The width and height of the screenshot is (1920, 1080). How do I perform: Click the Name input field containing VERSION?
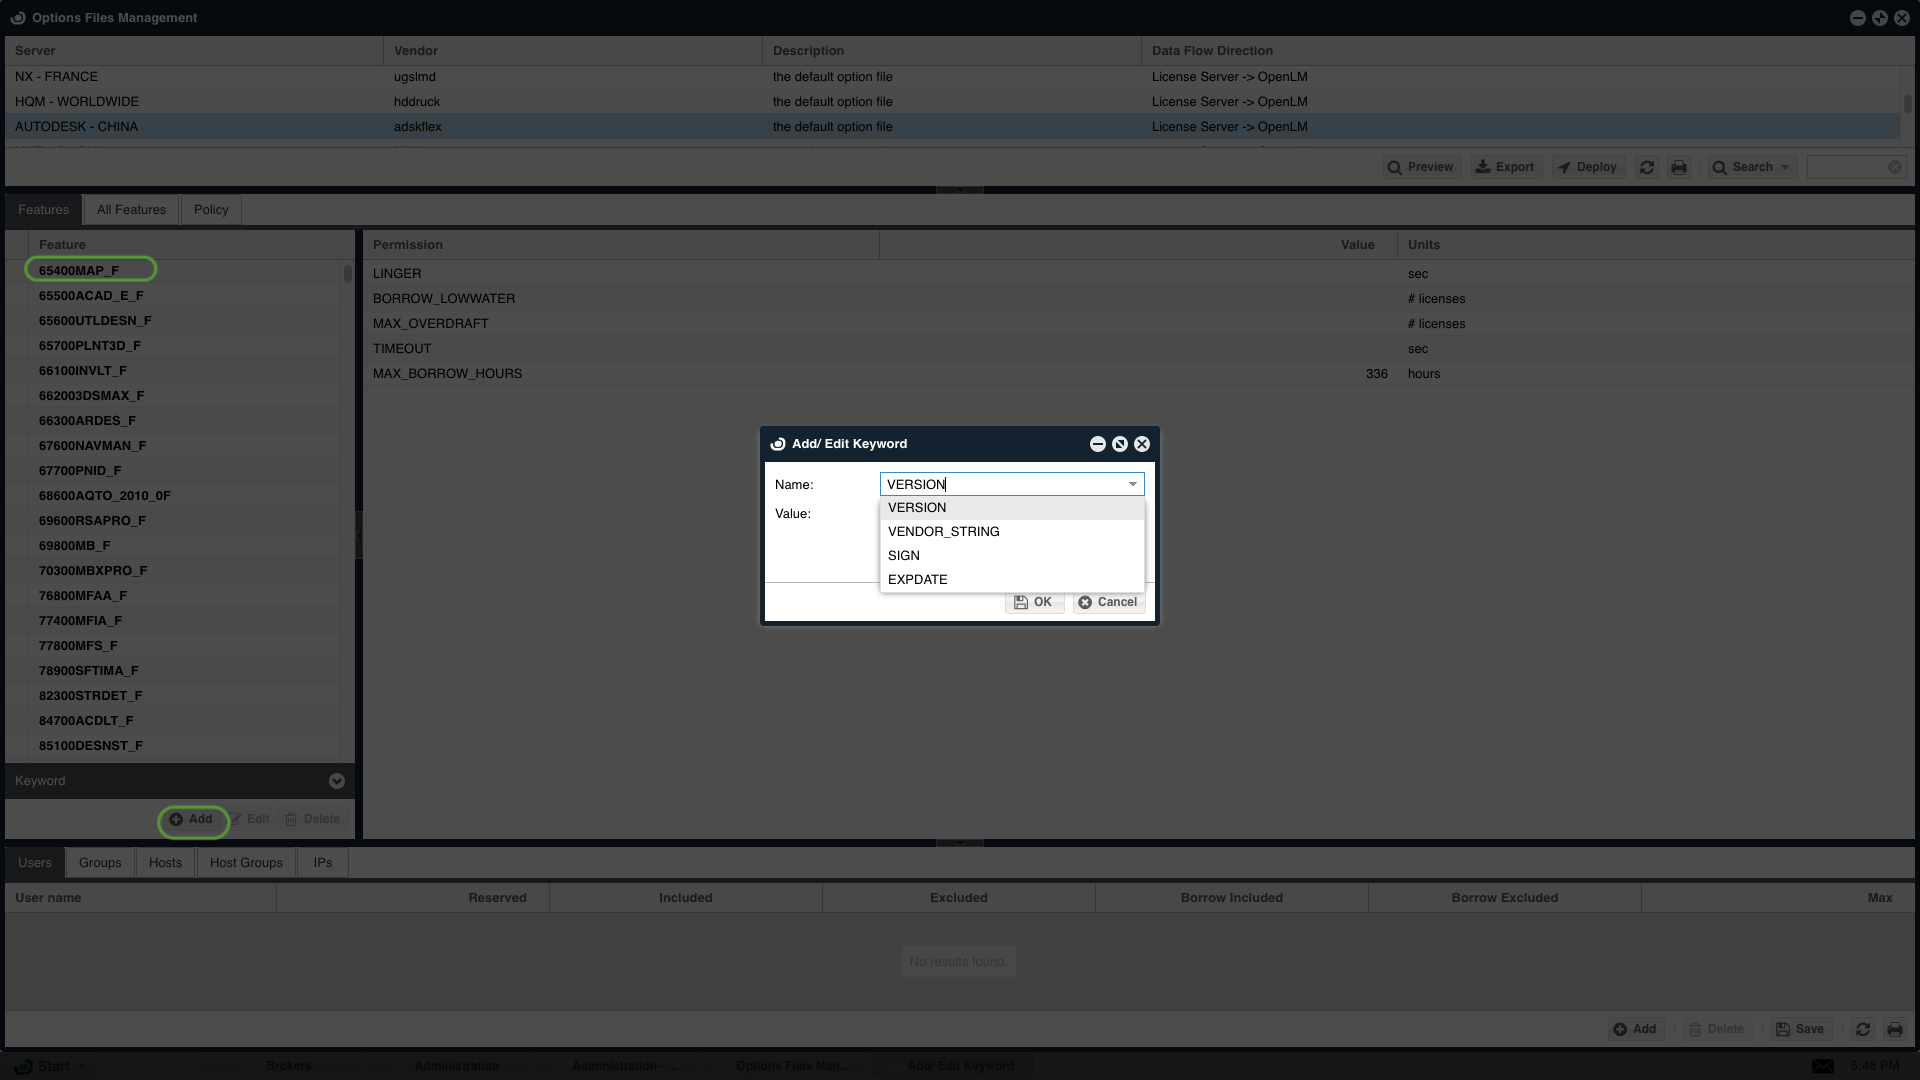pos(1000,484)
